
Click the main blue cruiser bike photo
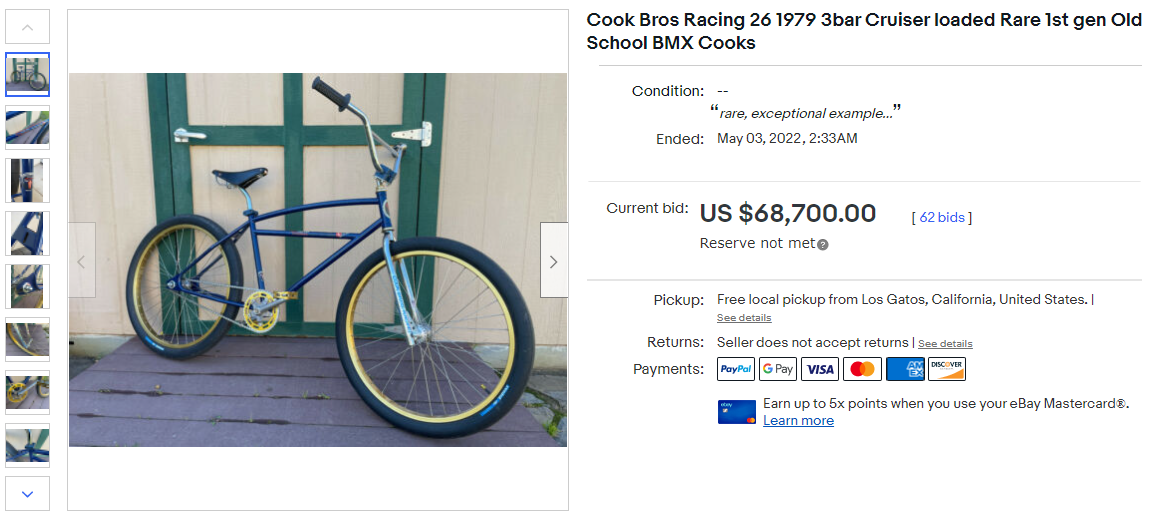317,260
